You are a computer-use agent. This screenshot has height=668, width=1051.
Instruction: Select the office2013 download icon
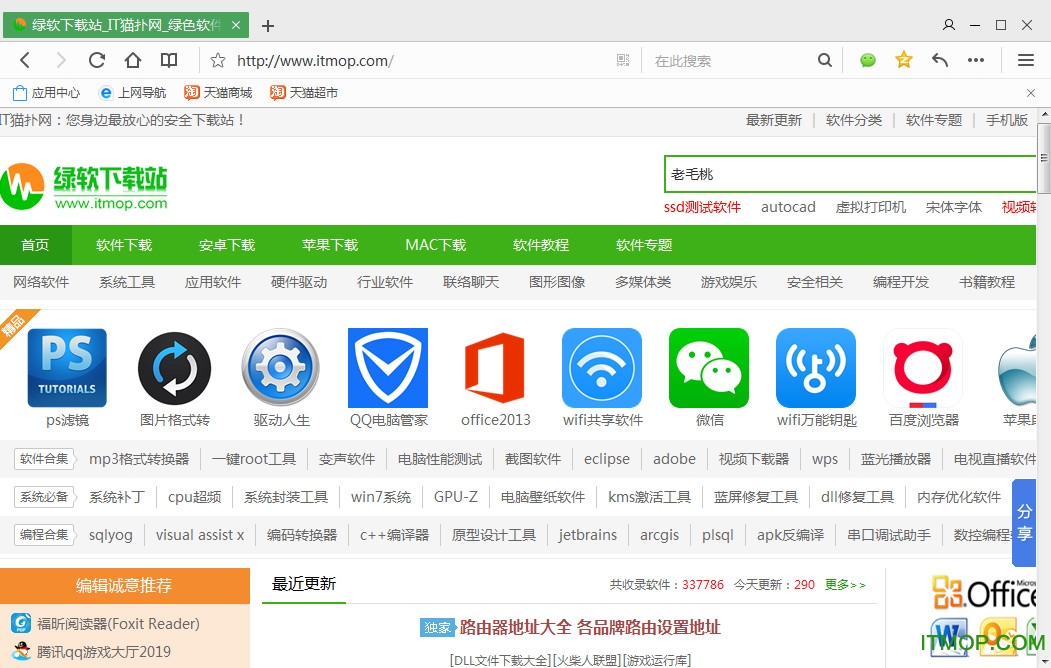tap(495, 367)
